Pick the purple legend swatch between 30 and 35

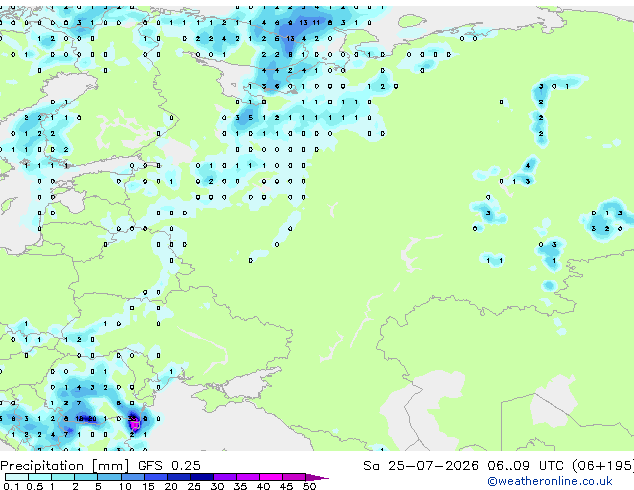pyautogui.click(x=225, y=477)
